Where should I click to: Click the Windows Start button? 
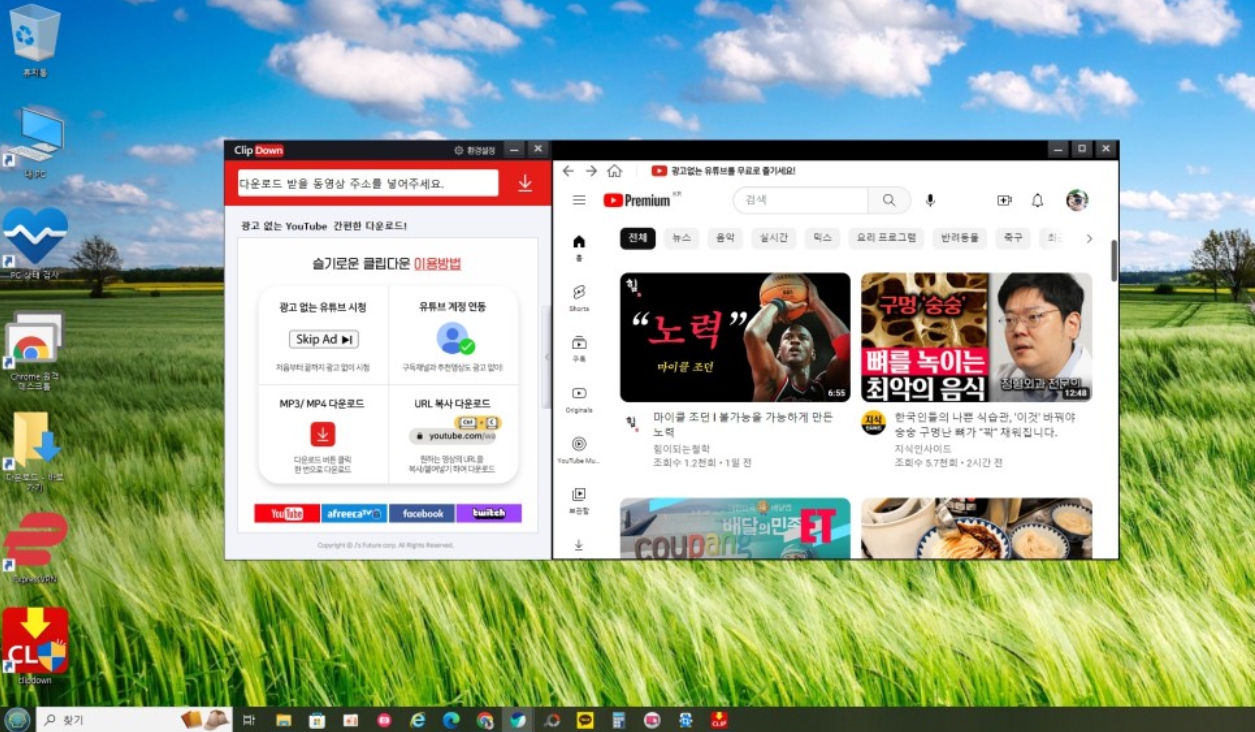tap(17, 719)
